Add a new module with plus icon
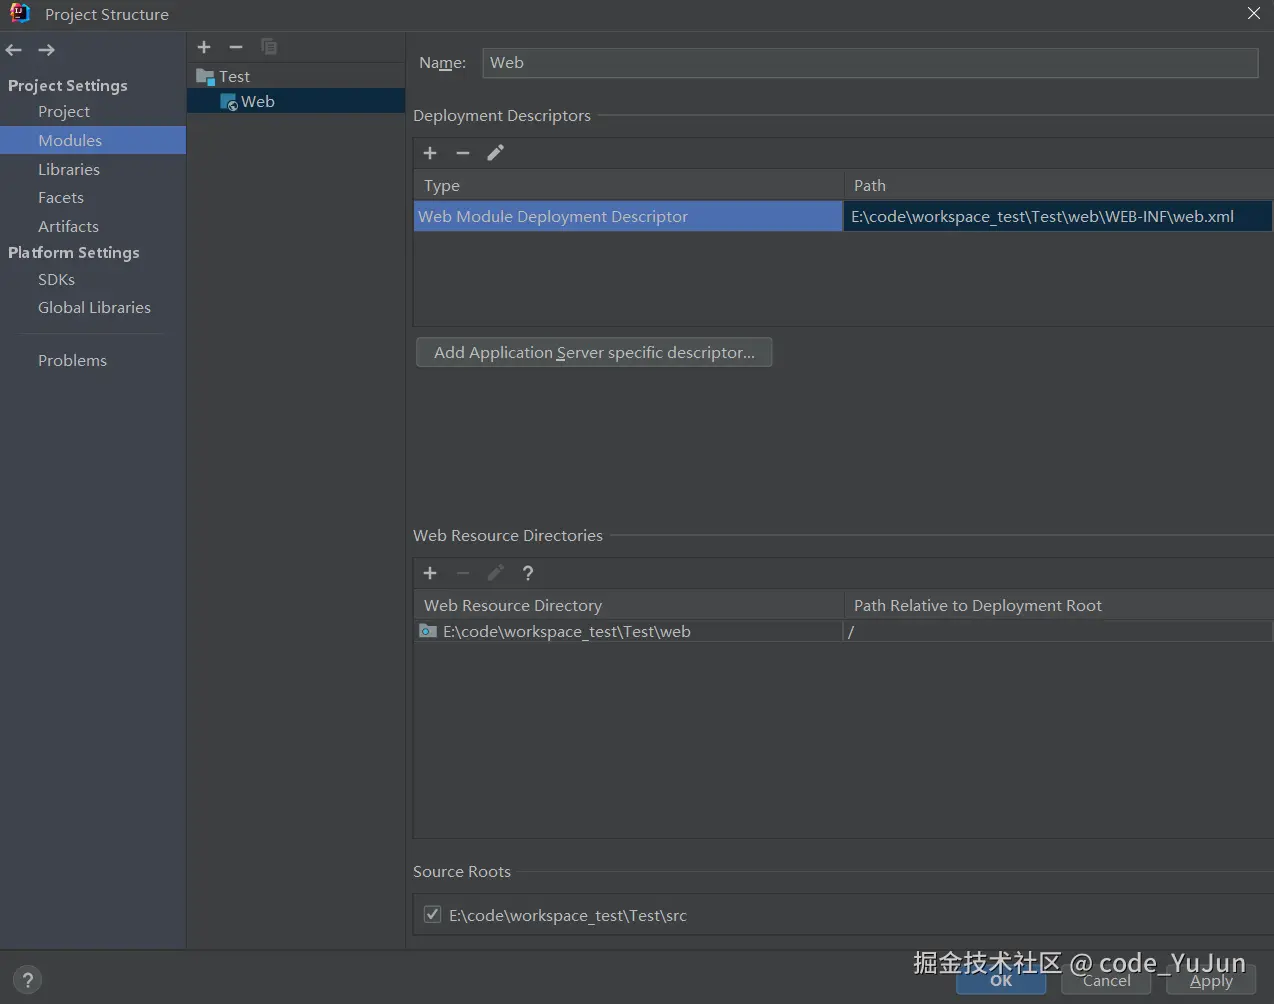1274x1004 pixels. [x=204, y=47]
